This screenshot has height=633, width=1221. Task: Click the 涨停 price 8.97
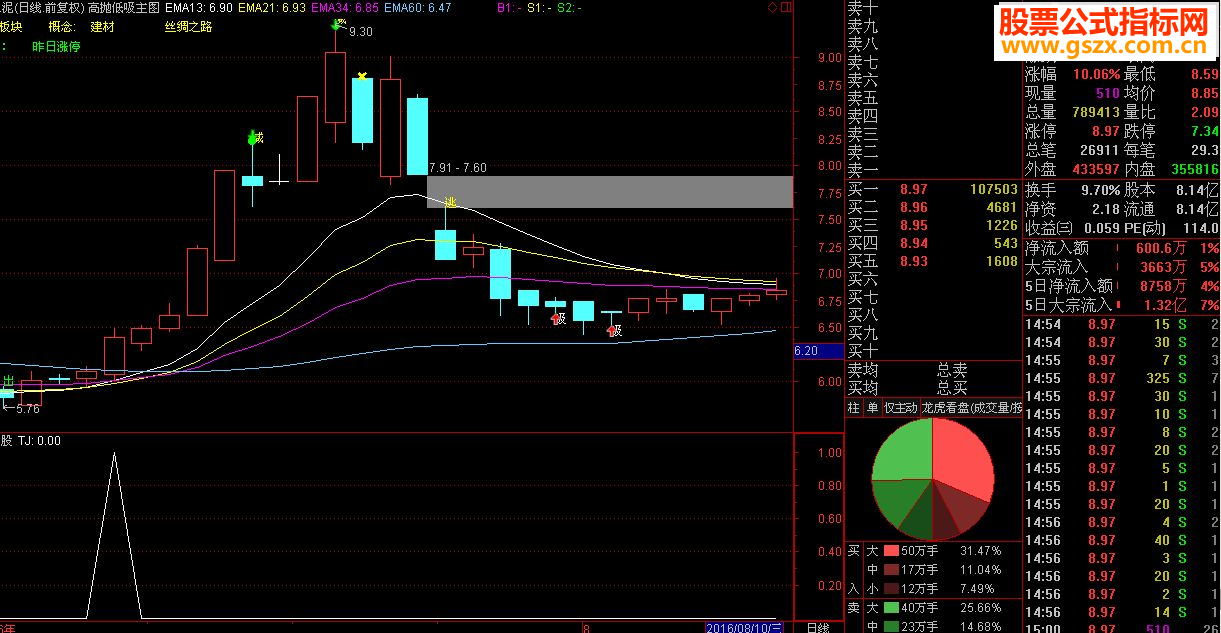(x=1105, y=131)
